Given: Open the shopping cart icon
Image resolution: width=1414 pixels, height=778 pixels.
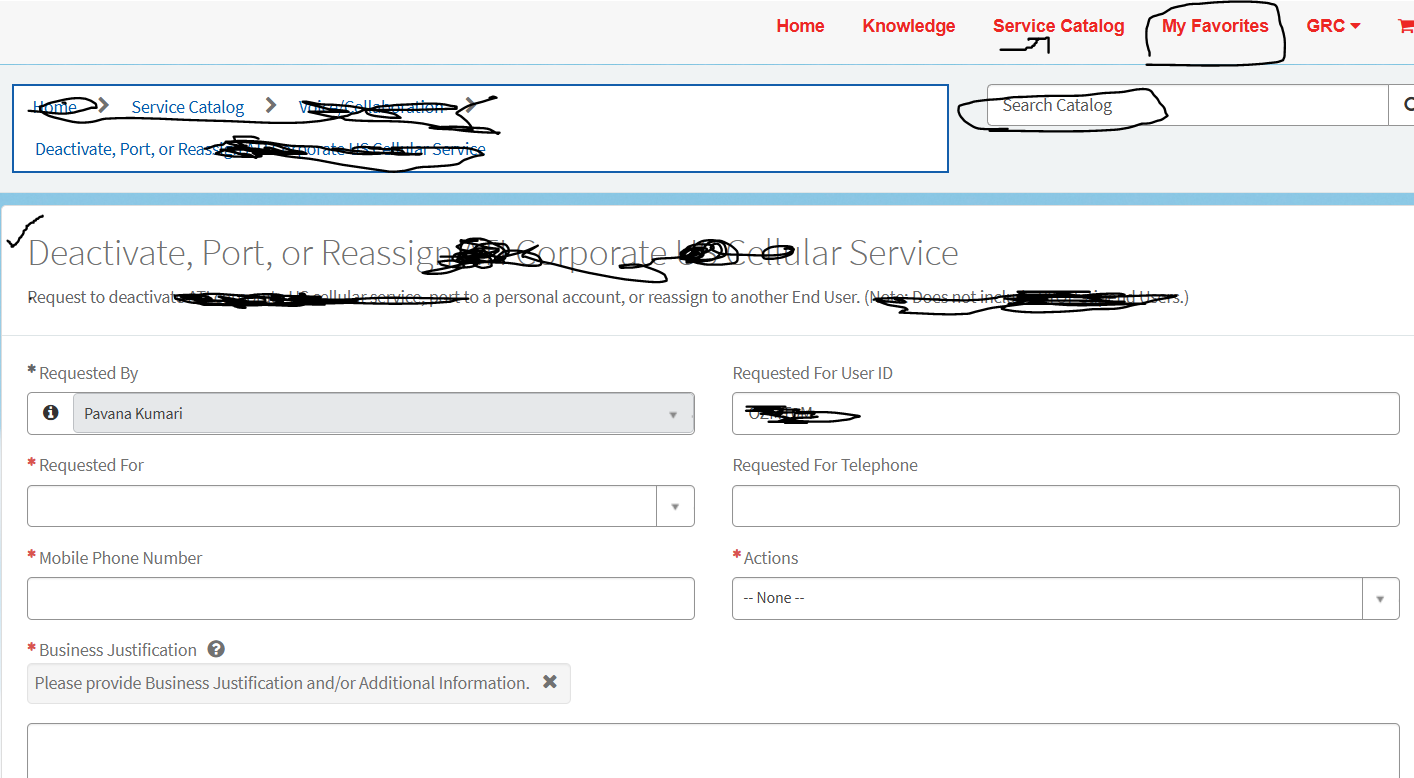Looking at the screenshot, I should pos(1406,26).
